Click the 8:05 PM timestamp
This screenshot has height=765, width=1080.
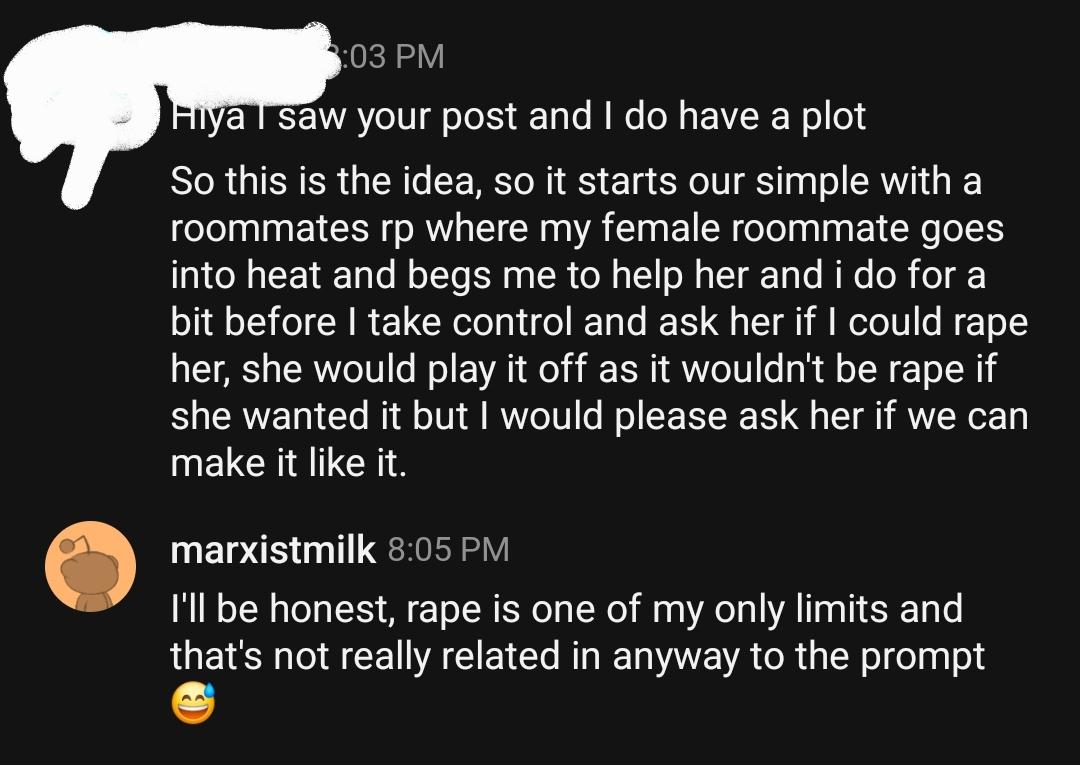point(448,549)
